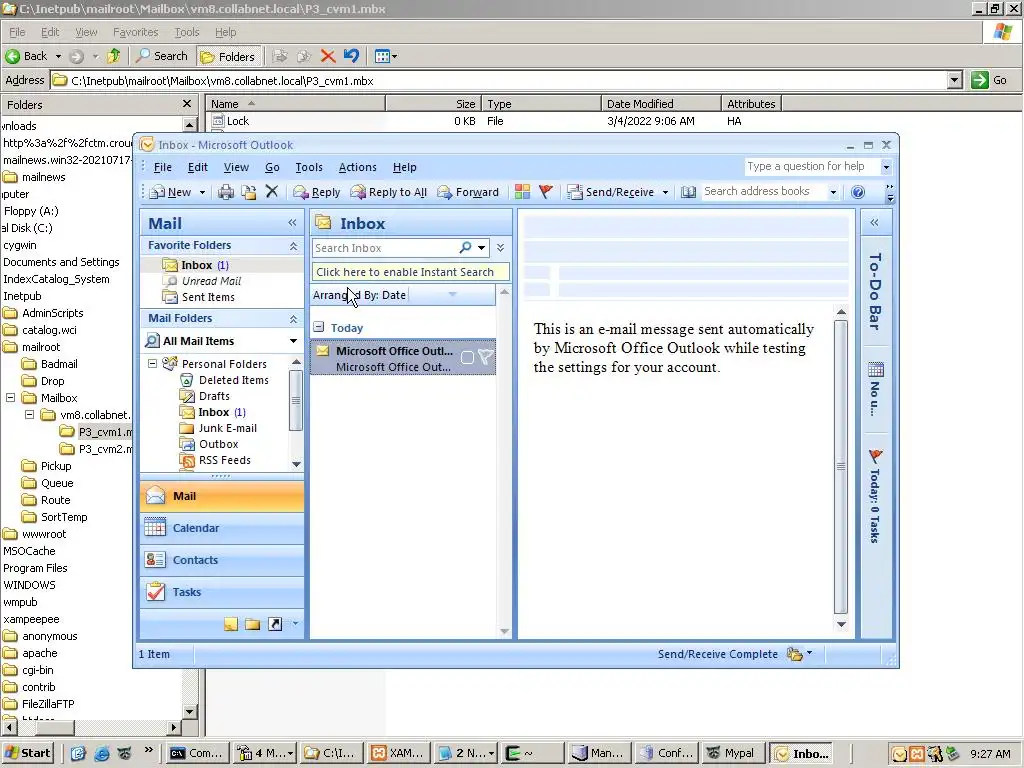Open the Search Inbox options dropdown arrow

click(x=481, y=248)
